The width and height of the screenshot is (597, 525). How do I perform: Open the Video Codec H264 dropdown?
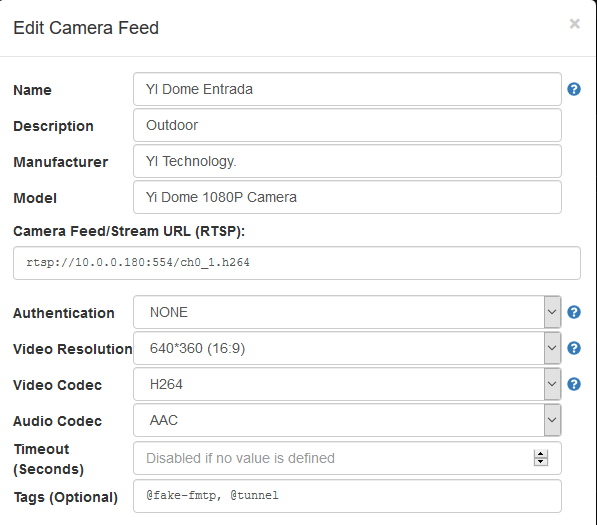(x=347, y=384)
